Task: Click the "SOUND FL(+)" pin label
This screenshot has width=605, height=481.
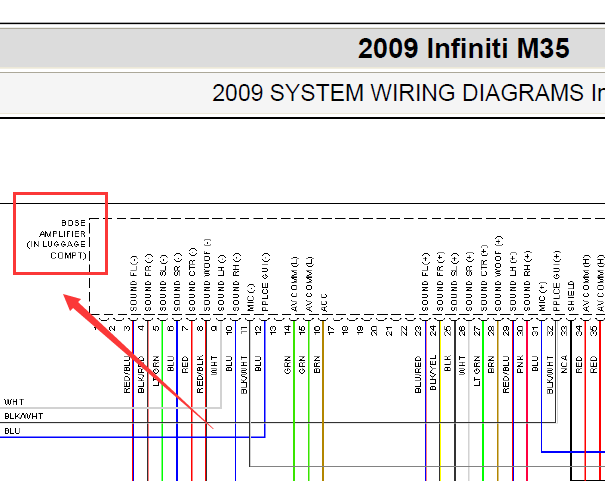Action: click(x=425, y=282)
